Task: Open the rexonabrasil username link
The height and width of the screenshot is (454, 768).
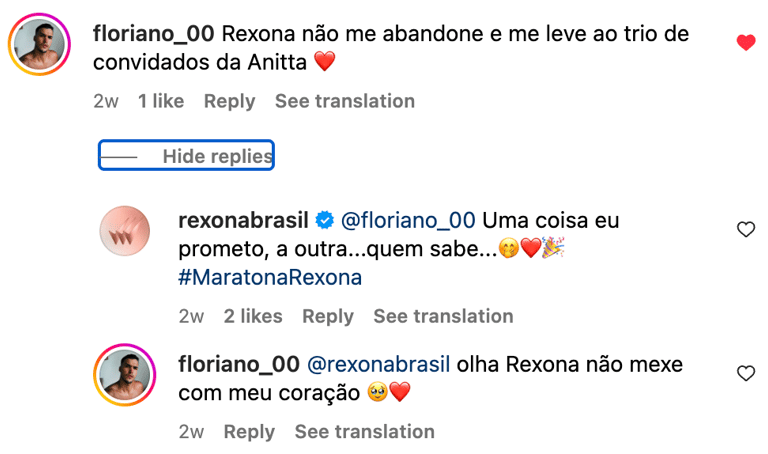Action: coord(243,219)
